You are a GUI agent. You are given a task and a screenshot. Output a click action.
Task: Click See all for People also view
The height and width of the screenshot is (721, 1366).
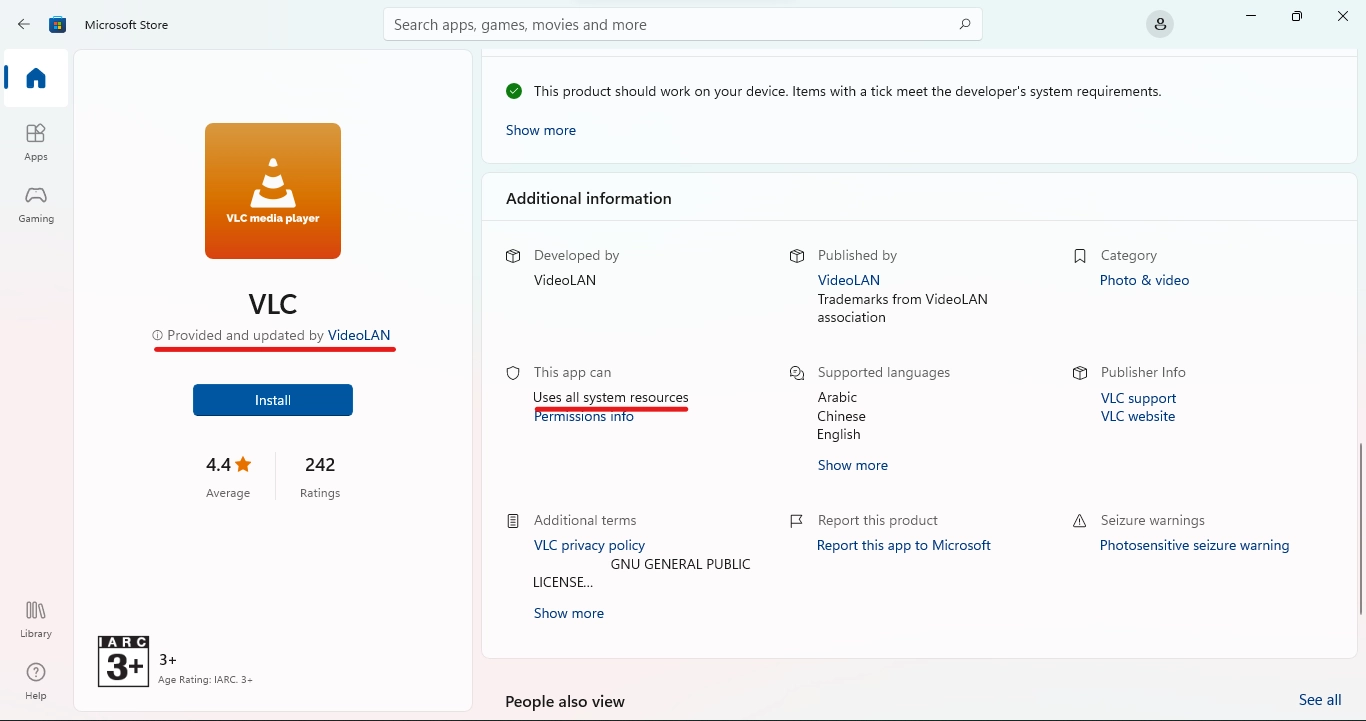point(1320,701)
